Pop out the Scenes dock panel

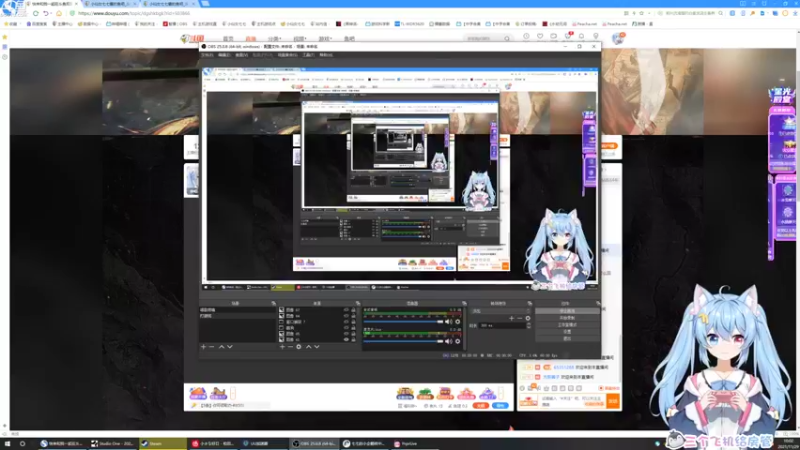pos(273,304)
